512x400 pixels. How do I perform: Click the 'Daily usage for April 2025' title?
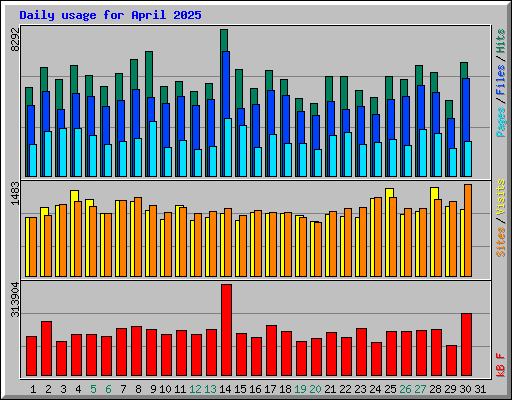[x=110, y=15]
